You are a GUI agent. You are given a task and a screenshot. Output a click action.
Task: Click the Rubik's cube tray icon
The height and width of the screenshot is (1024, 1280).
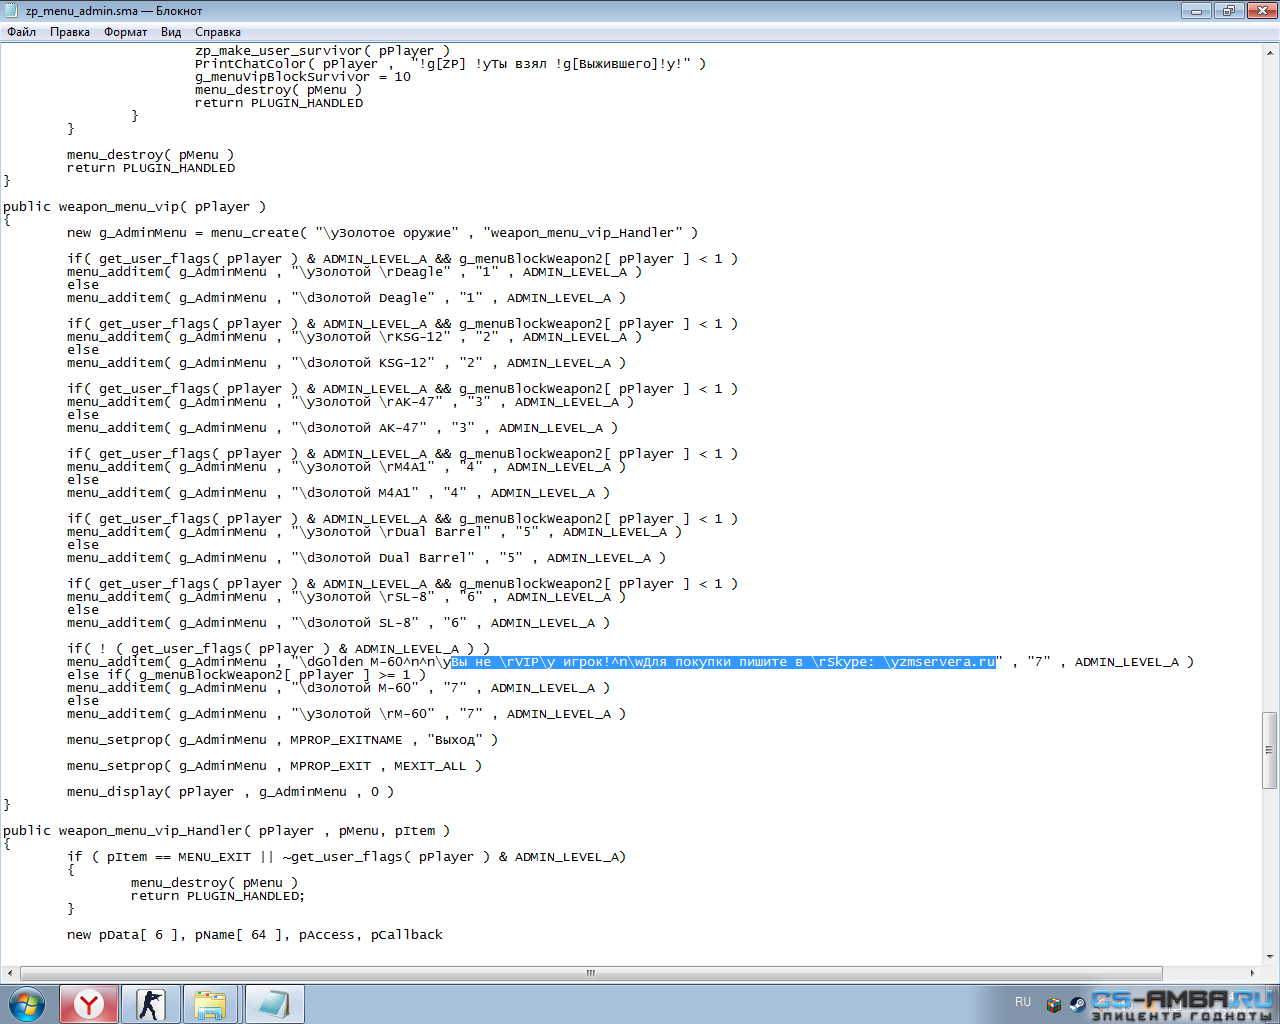(1053, 1004)
